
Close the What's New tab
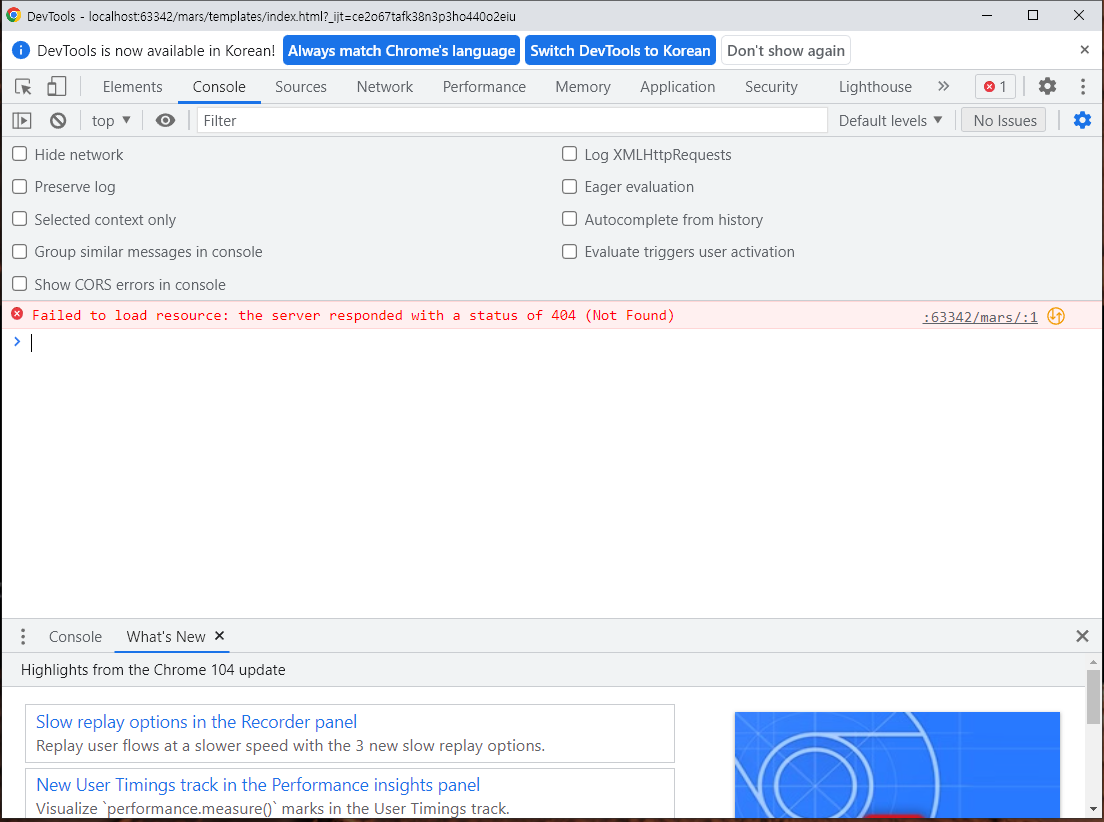click(x=220, y=635)
